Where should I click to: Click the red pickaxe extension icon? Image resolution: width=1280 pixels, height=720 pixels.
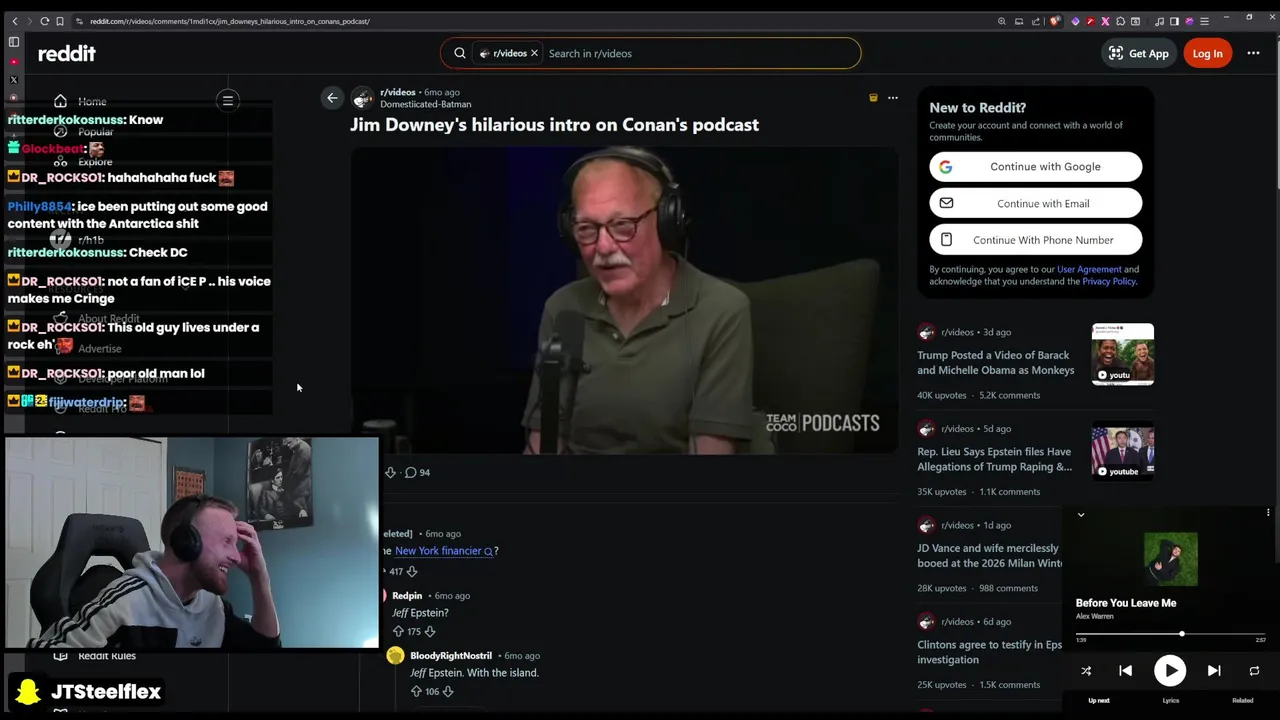(1090, 21)
